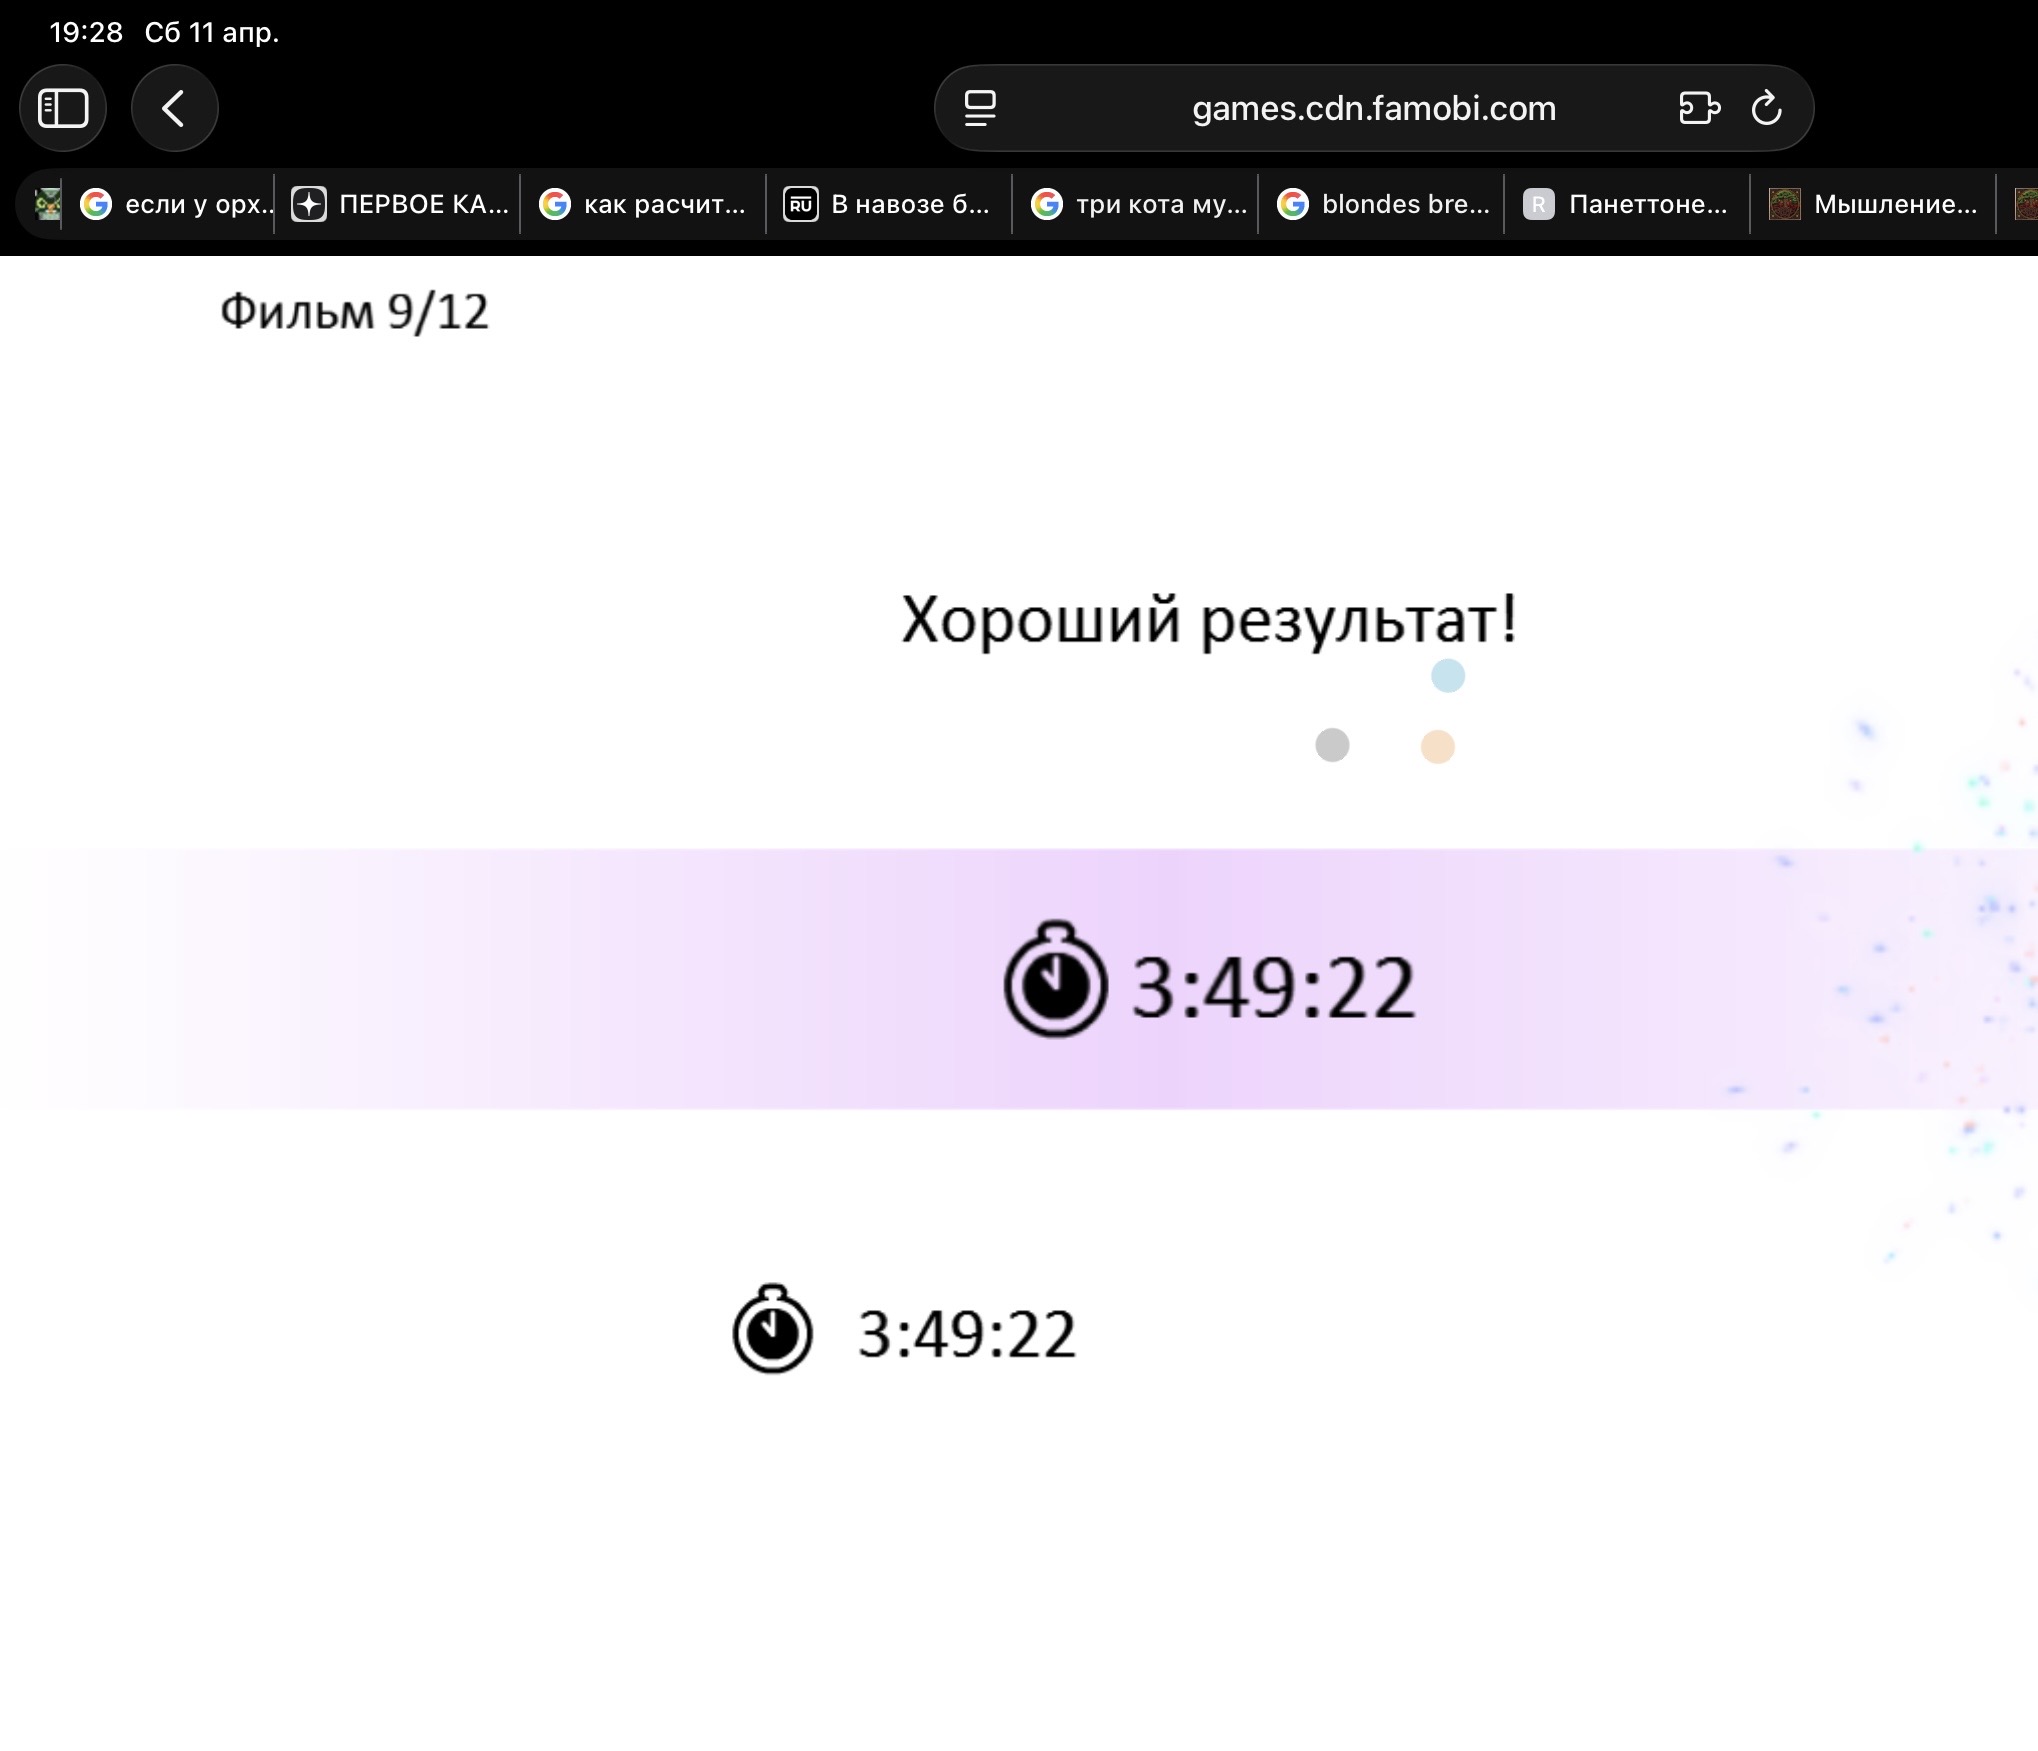Switch to the "если у орх.." tab
The width and height of the screenshot is (2038, 1751).
[x=176, y=204]
